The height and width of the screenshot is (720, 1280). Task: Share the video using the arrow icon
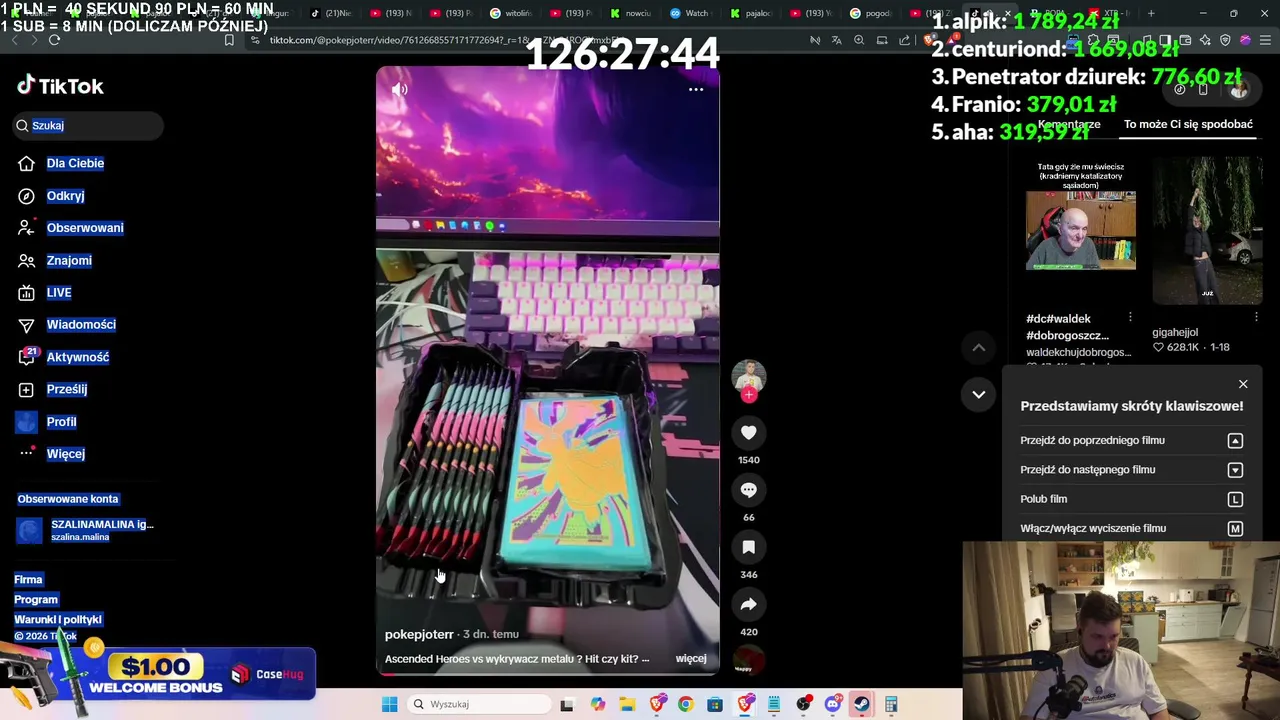click(748, 604)
